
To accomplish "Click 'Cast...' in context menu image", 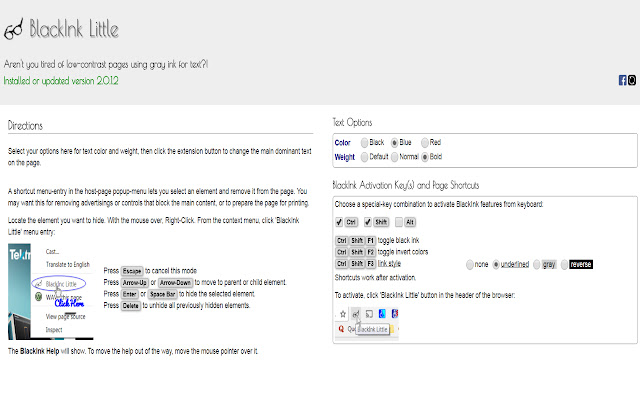I will click(x=52, y=251).
